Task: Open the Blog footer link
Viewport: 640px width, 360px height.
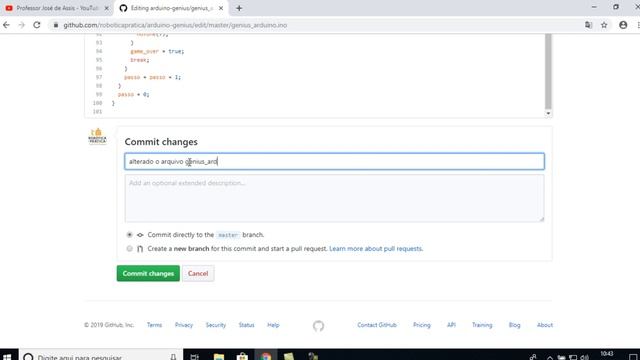Action: tap(514, 325)
